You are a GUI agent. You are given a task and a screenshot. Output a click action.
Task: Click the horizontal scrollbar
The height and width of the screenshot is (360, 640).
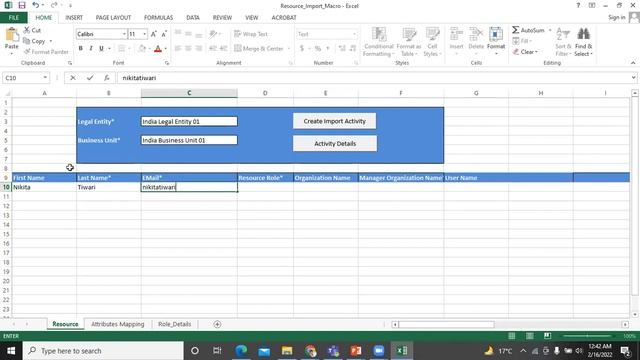pyautogui.click(x=447, y=324)
